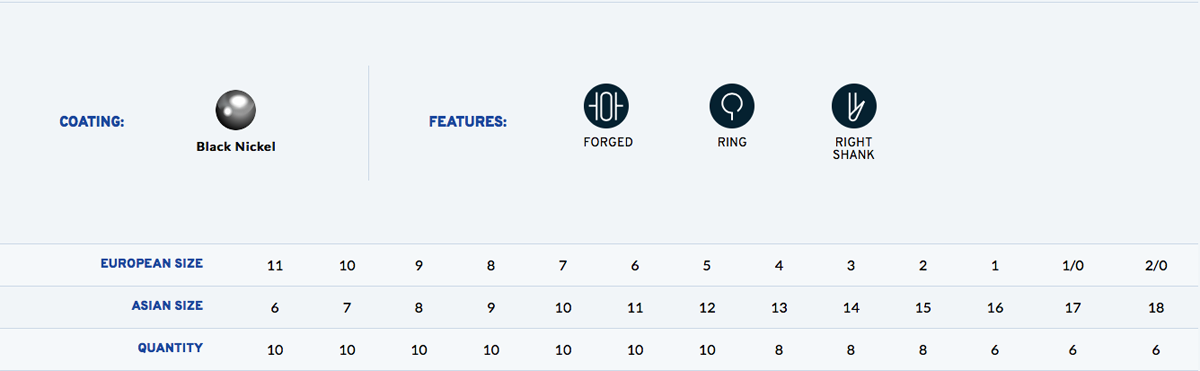Click the FORGED text label
Image resolution: width=1200 pixels, height=371 pixels.
click(x=608, y=143)
